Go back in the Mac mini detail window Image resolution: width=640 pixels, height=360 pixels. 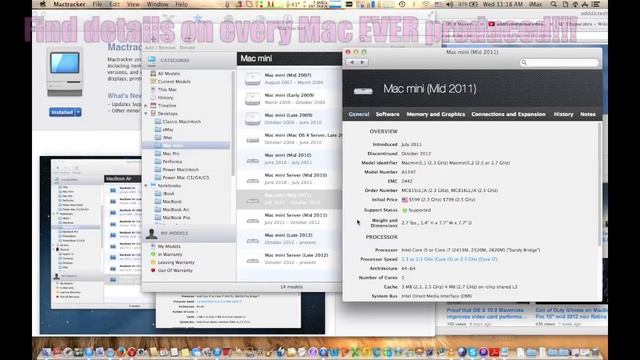(352, 62)
